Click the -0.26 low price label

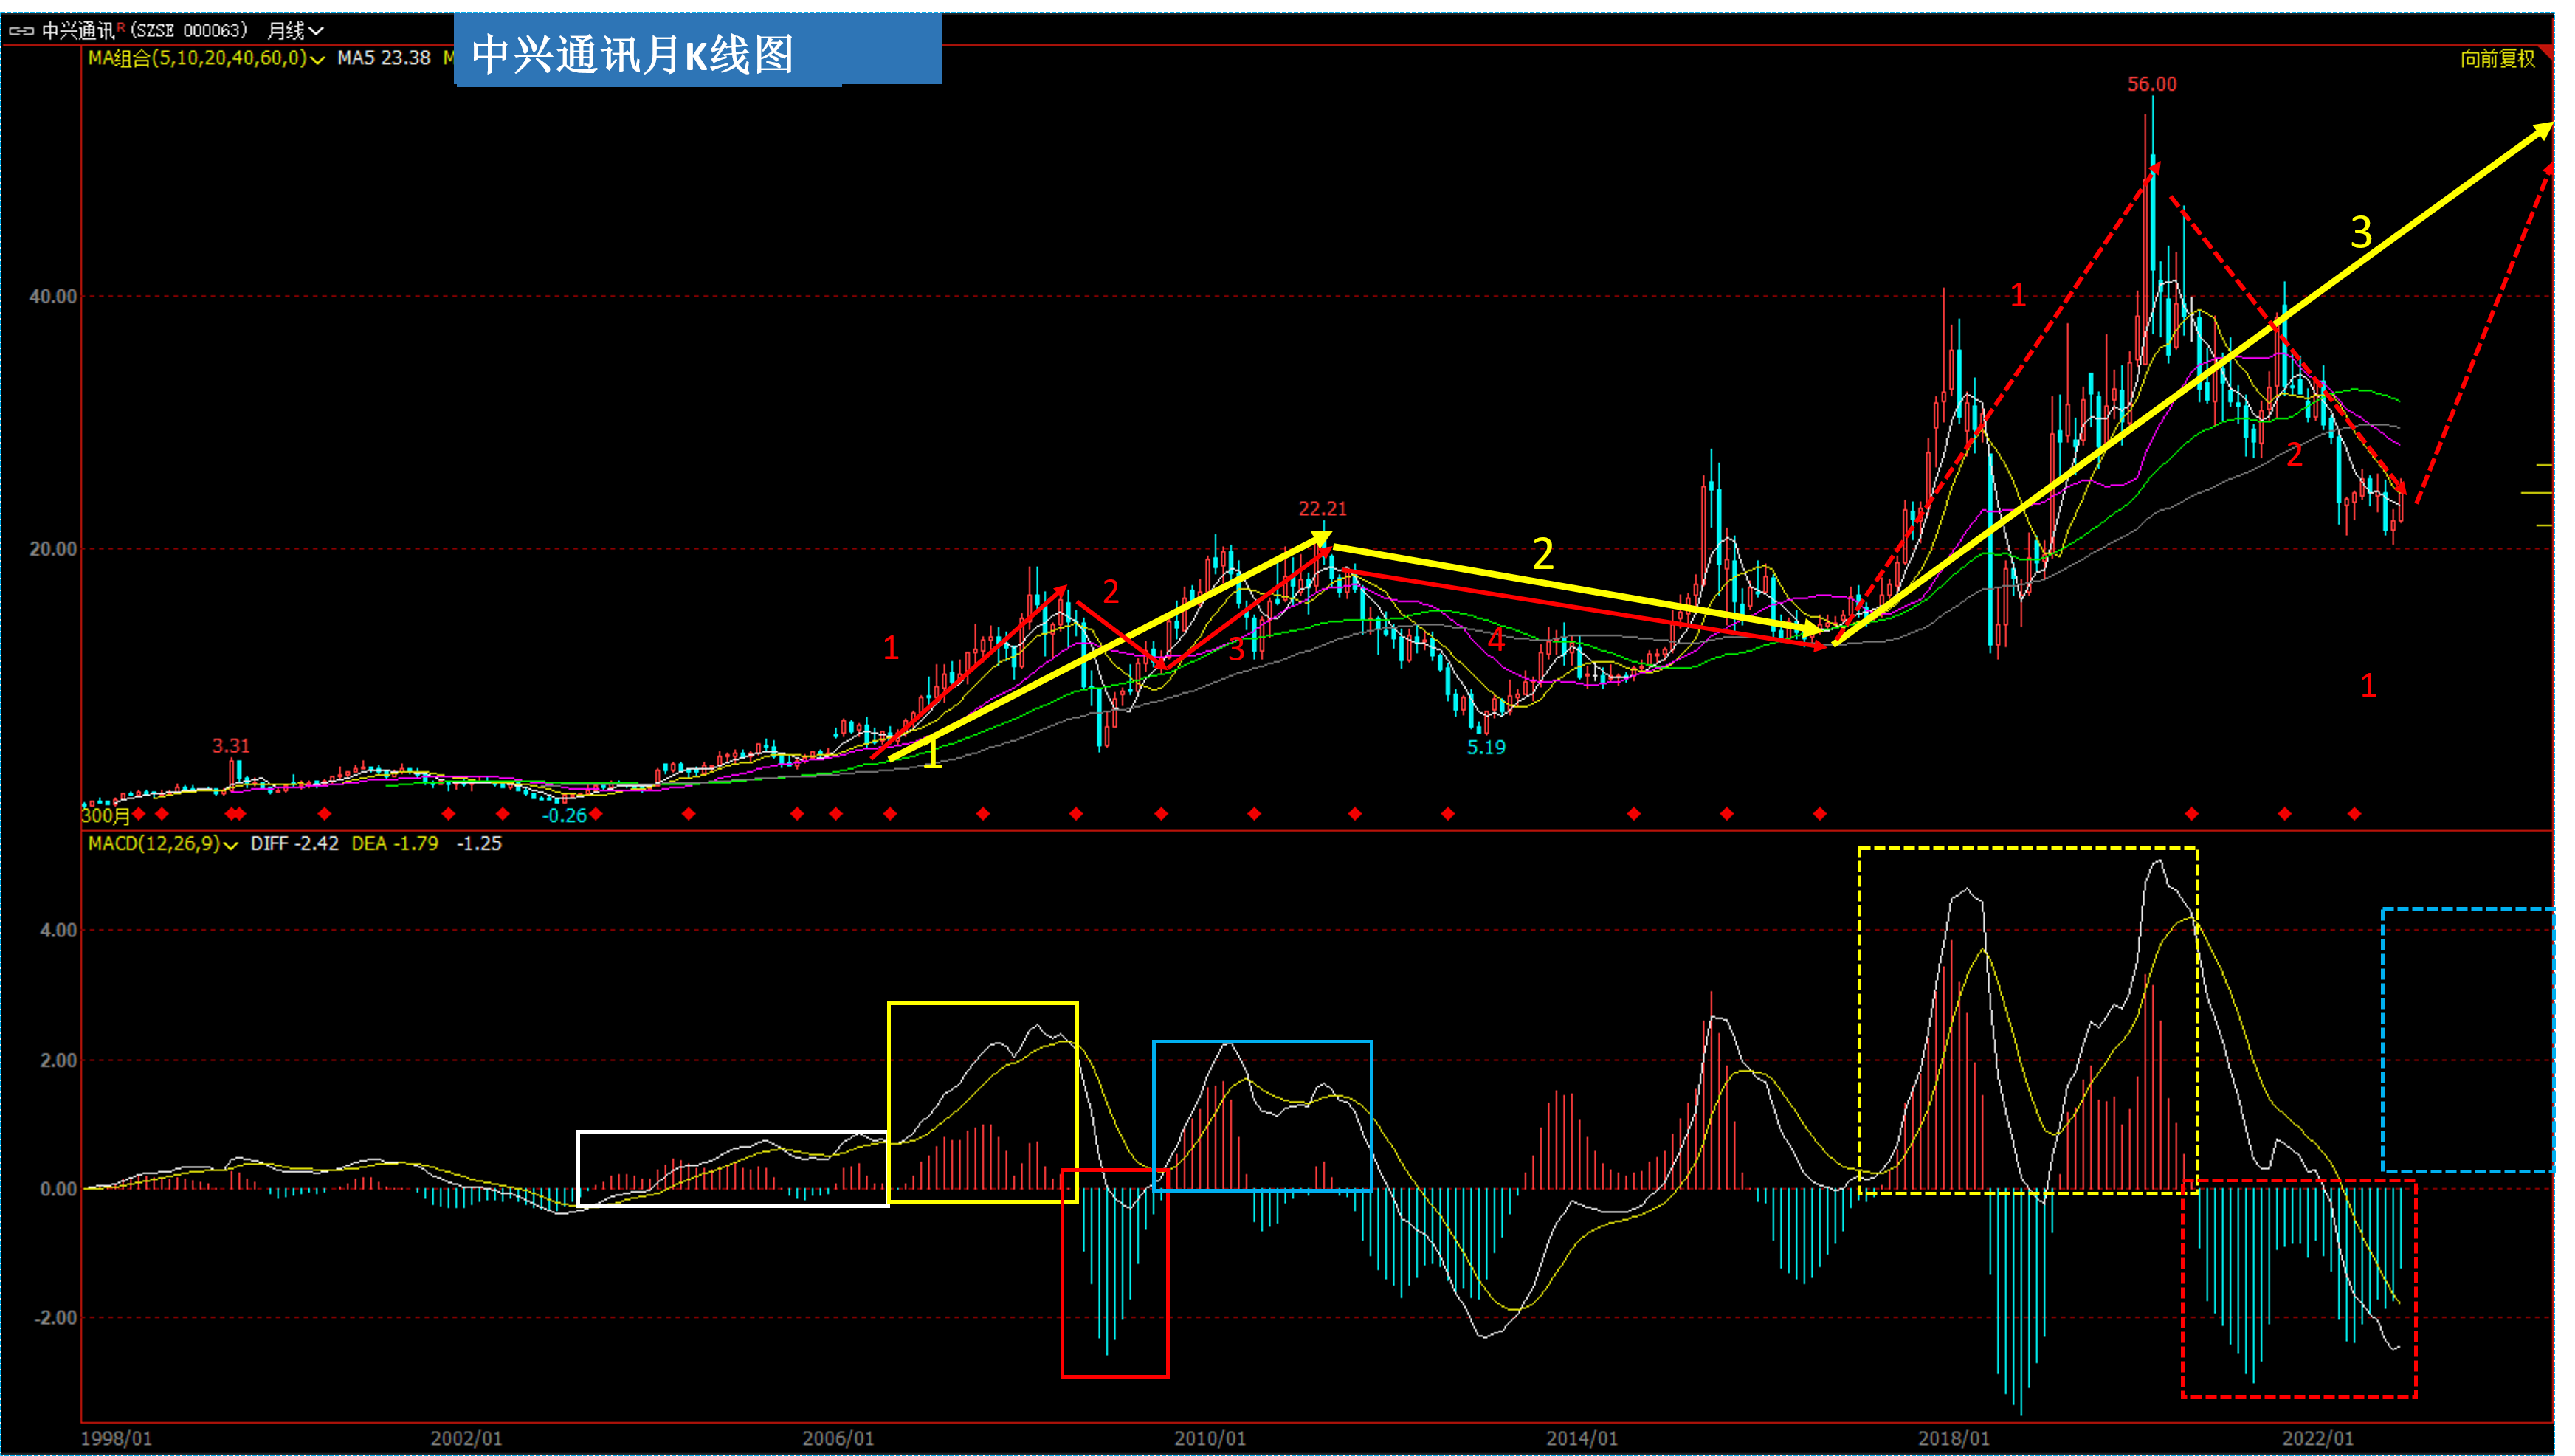pyautogui.click(x=564, y=816)
